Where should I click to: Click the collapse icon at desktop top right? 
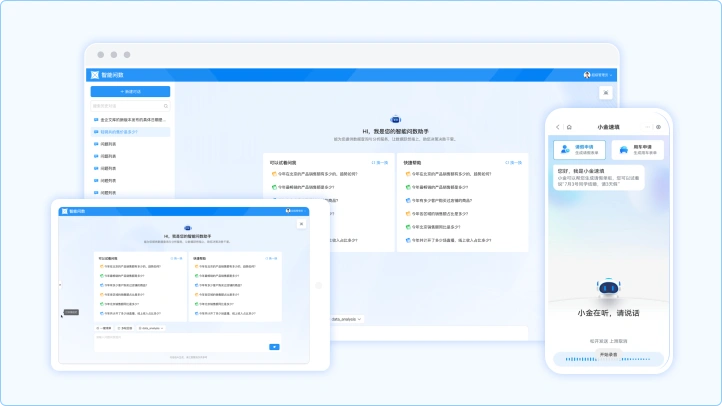coord(604,93)
